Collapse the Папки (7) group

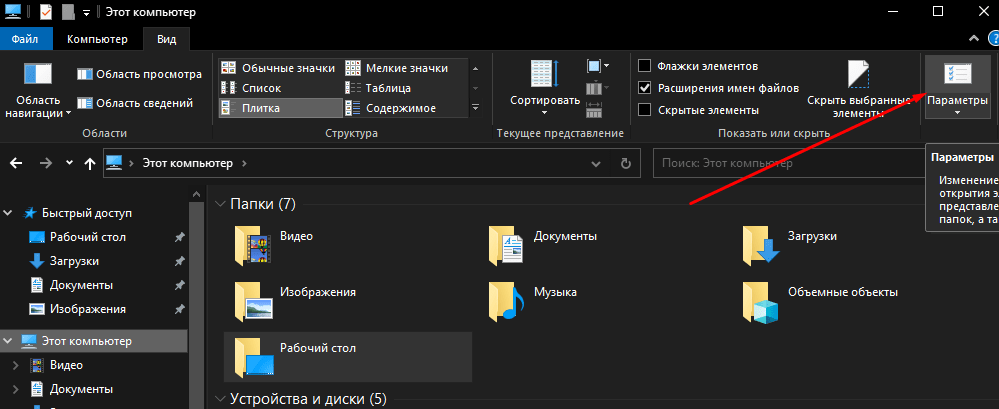220,204
